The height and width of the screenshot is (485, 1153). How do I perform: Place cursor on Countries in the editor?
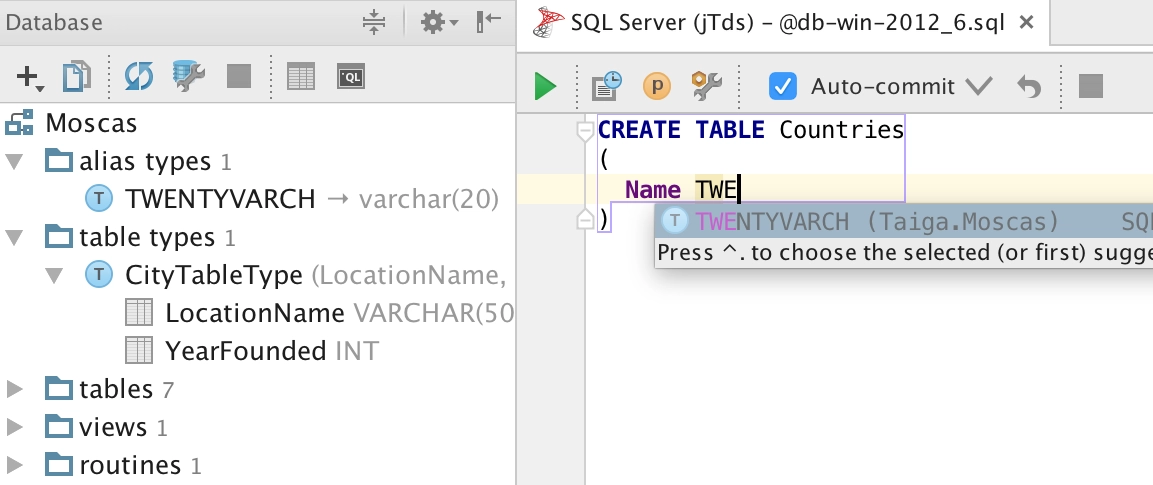click(x=841, y=130)
